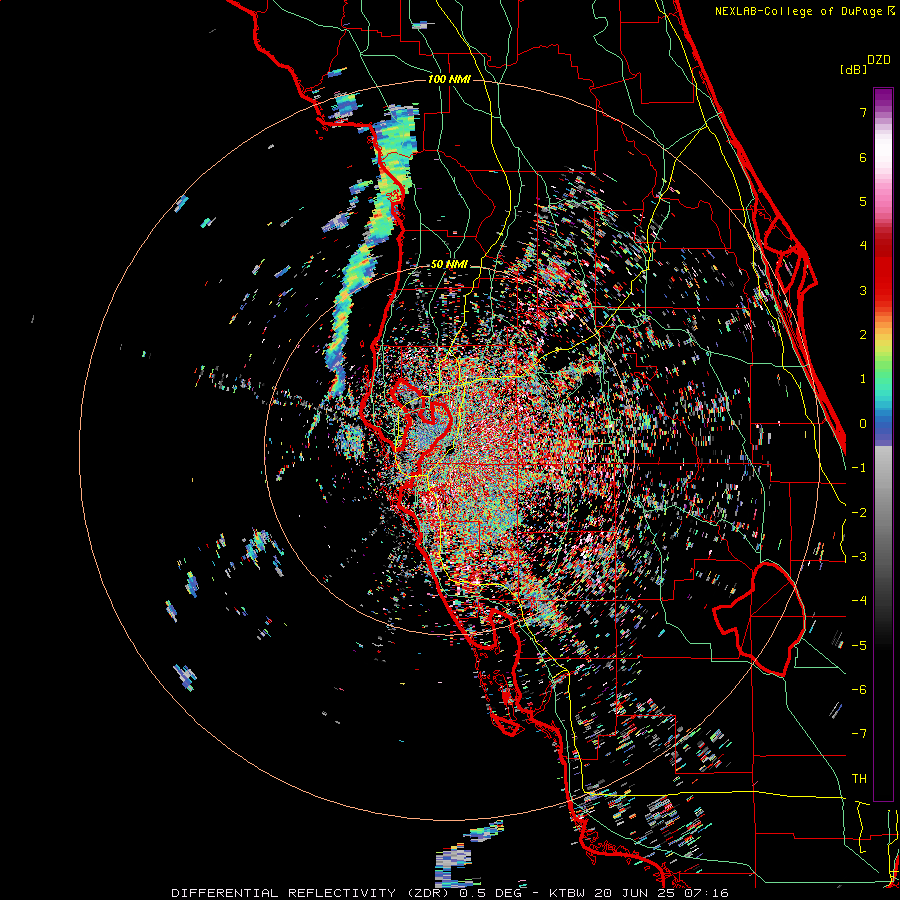
Task: Click the 1 value on the scale
Action: pyautogui.click(x=863, y=378)
